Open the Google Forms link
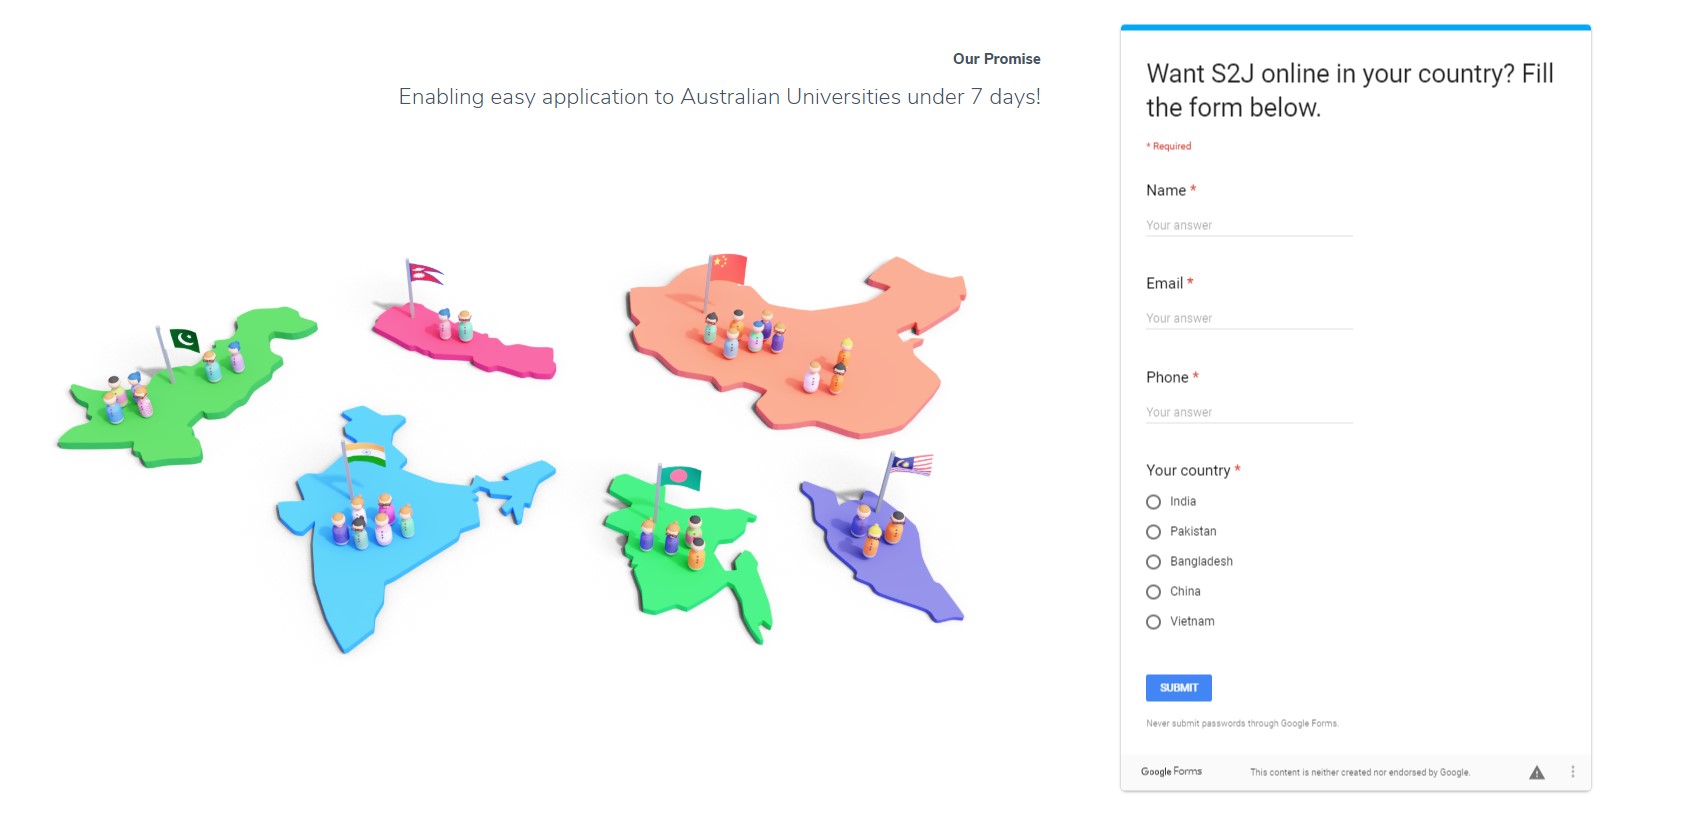1685x813 pixels. [1171, 772]
